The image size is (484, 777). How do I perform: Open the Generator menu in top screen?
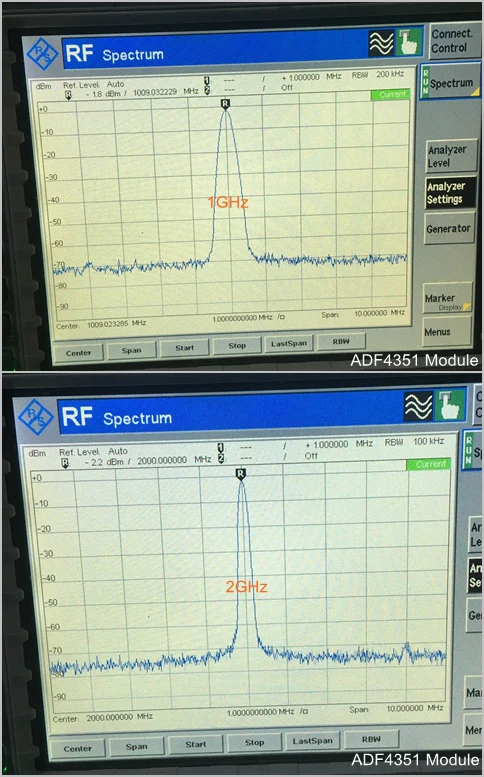coord(449,228)
